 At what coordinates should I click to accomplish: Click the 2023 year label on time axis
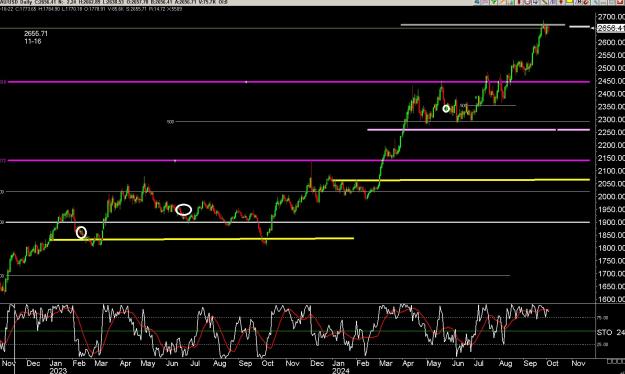tap(58, 371)
